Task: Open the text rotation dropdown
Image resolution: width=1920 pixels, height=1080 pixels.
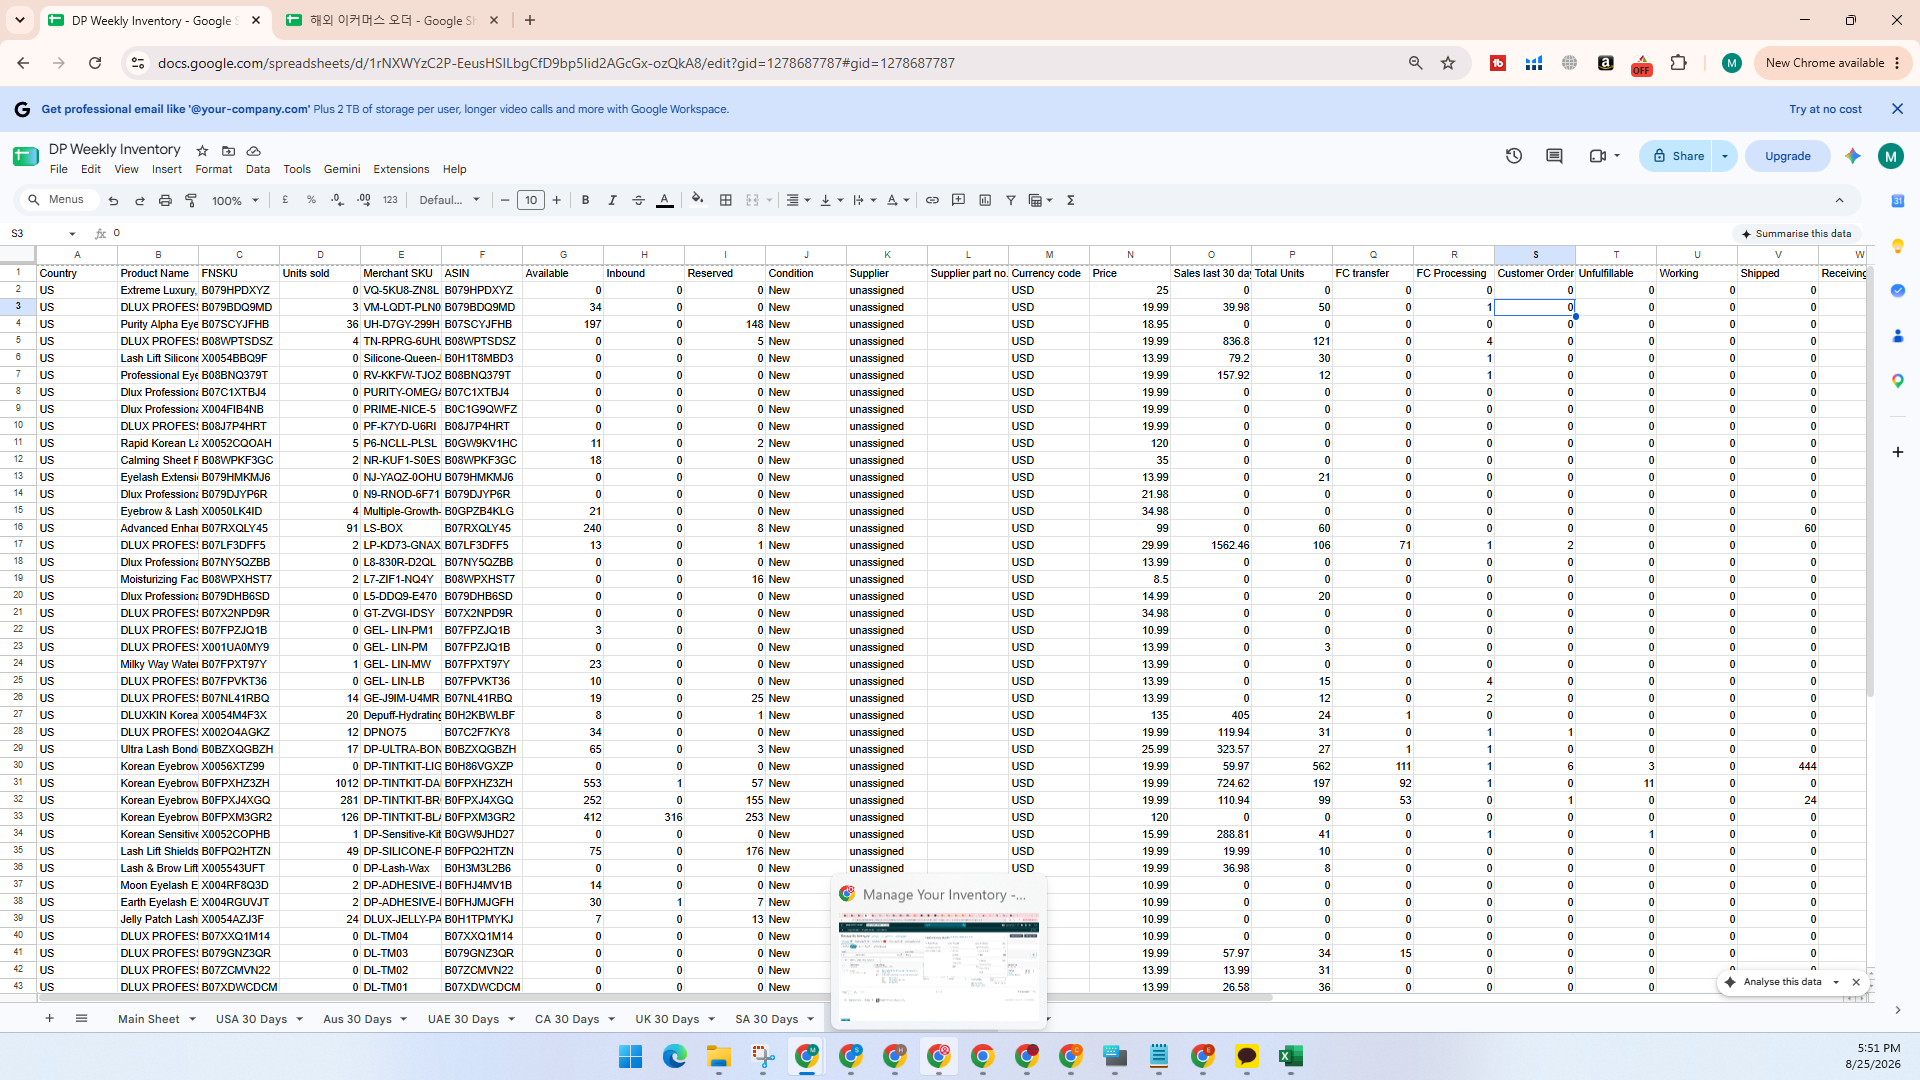Action: 898,200
